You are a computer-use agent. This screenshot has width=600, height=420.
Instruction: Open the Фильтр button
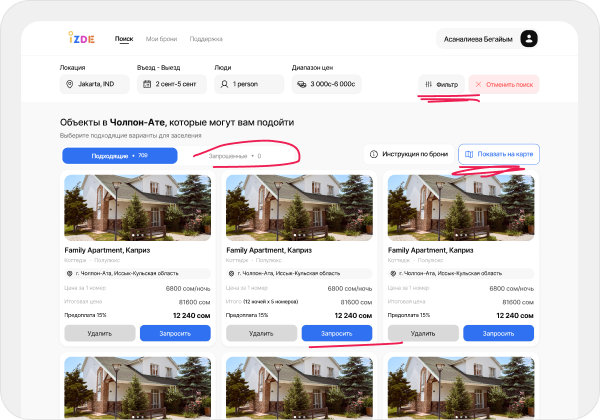pyautogui.click(x=442, y=85)
